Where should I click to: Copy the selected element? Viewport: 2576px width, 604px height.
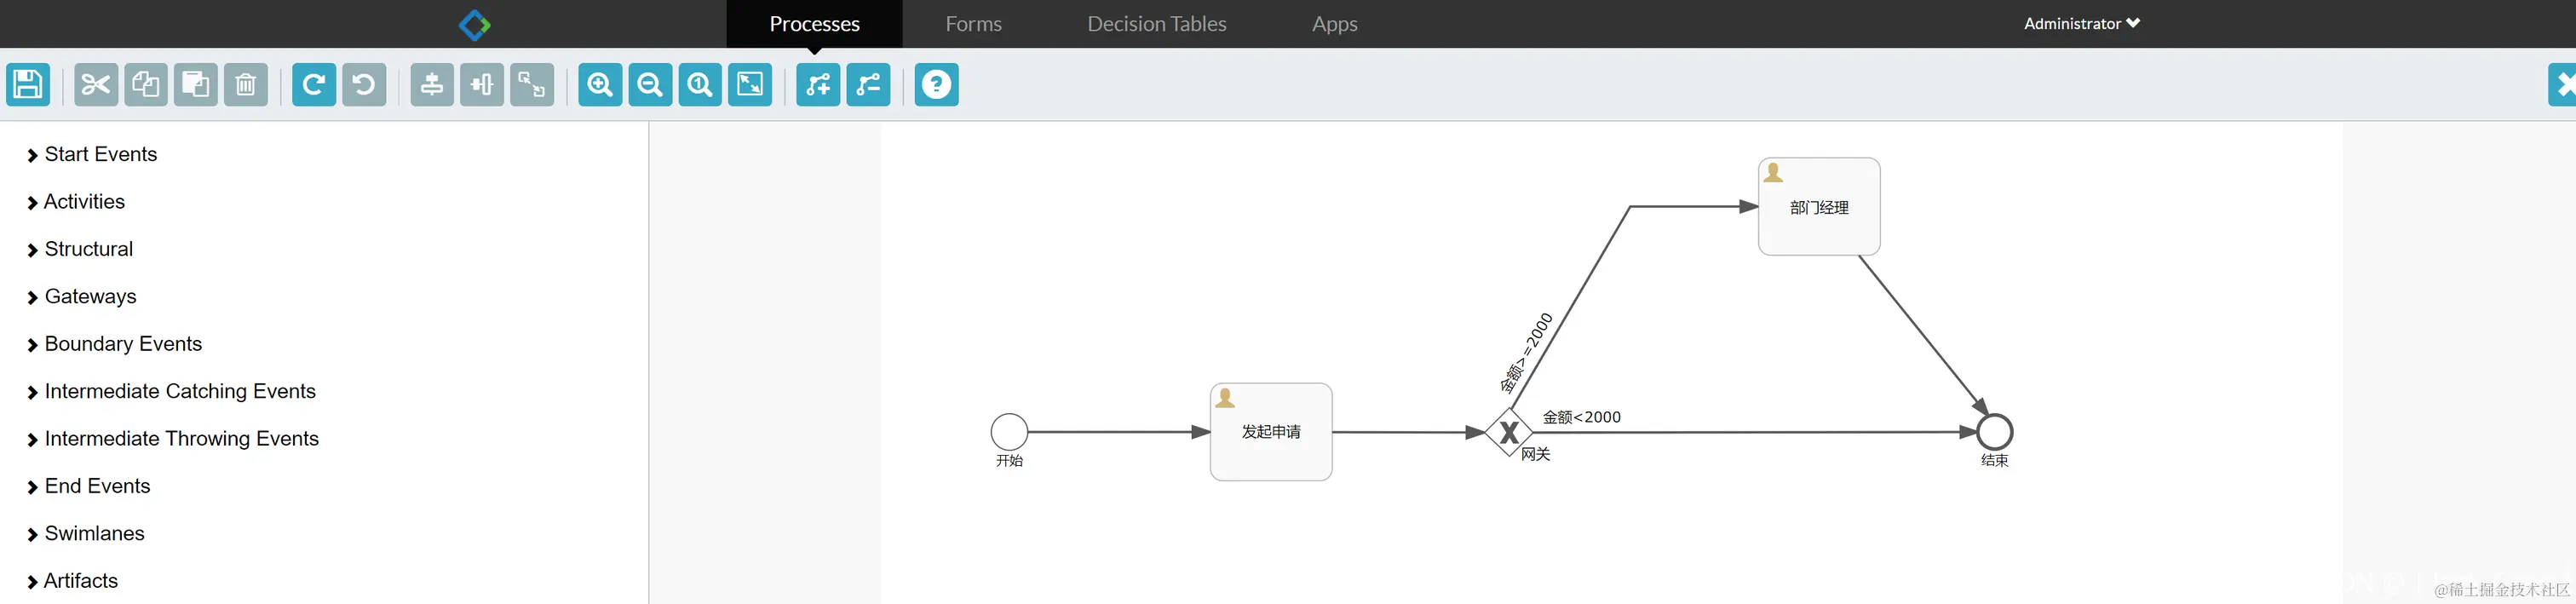point(146,85)
